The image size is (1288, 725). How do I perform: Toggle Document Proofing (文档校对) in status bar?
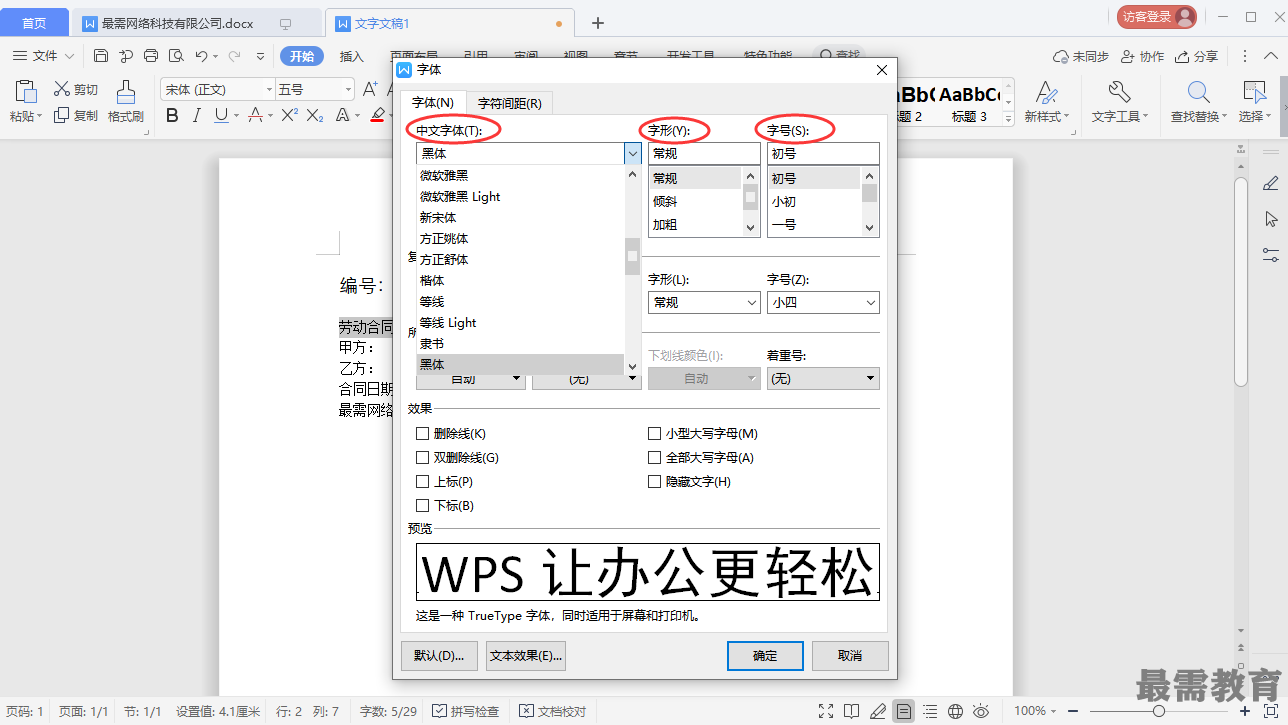553,711
